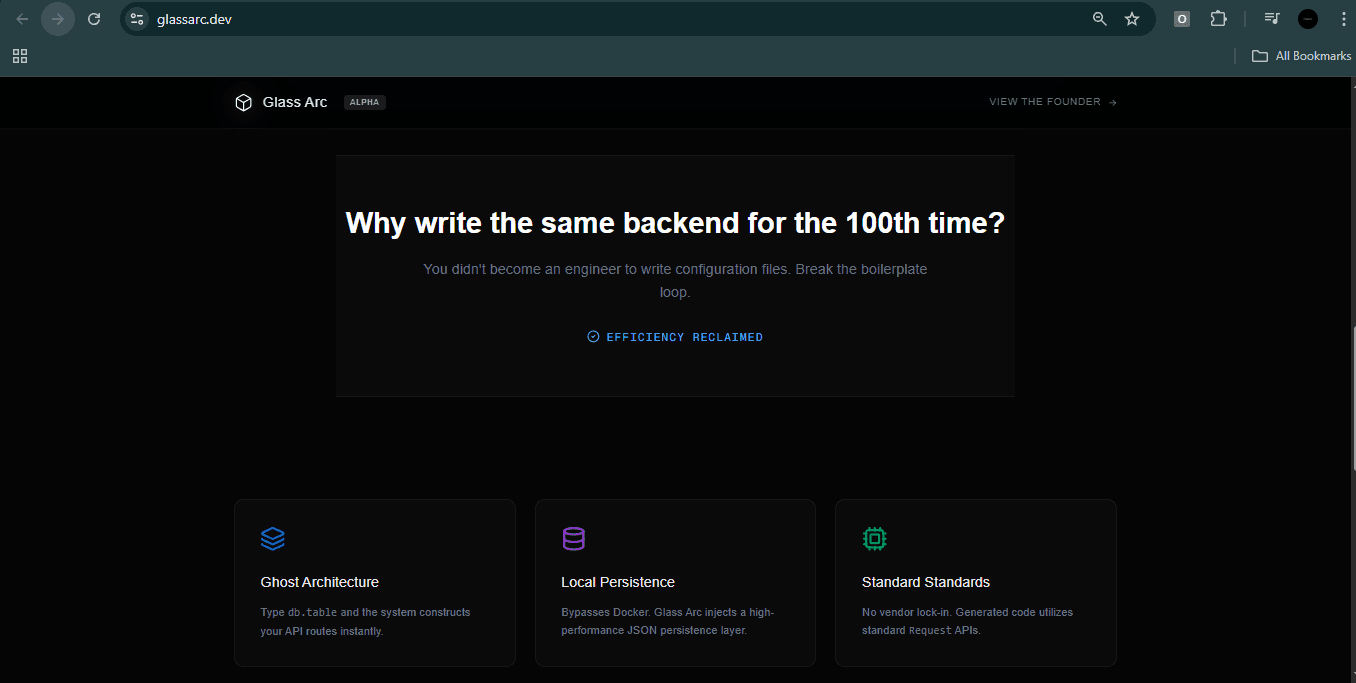Open the Chrome zoom magnifier icon
This screenshot has height=683, width=1356.
[x=1100, y=19]
